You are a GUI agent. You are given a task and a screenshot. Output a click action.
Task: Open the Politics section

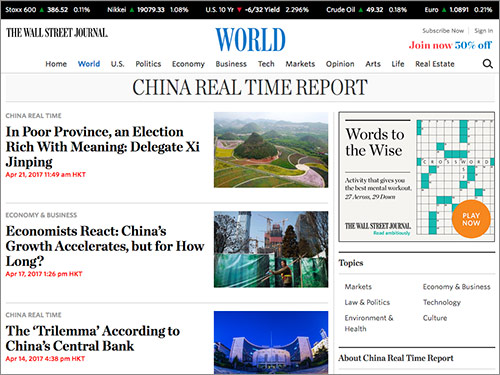pyautogui.click(x=148, y=64)
